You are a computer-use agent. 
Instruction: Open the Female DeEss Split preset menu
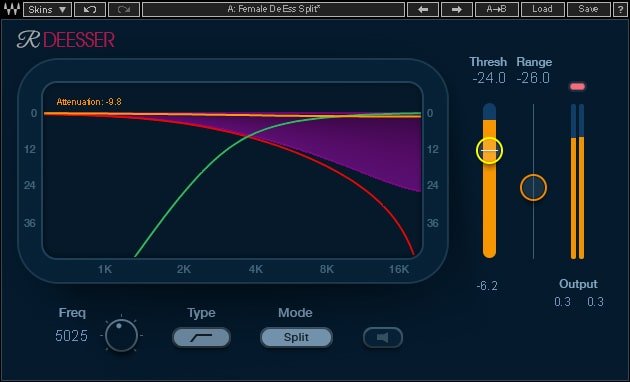pyautogui.click(x=274, y=9)
